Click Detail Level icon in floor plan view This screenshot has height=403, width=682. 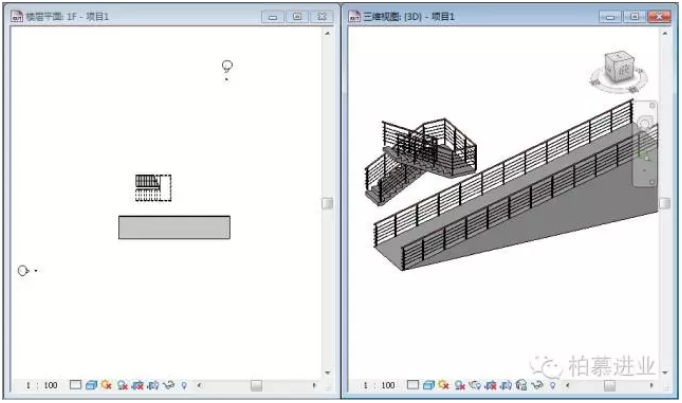pyautogui.click(x=76, y=385)
